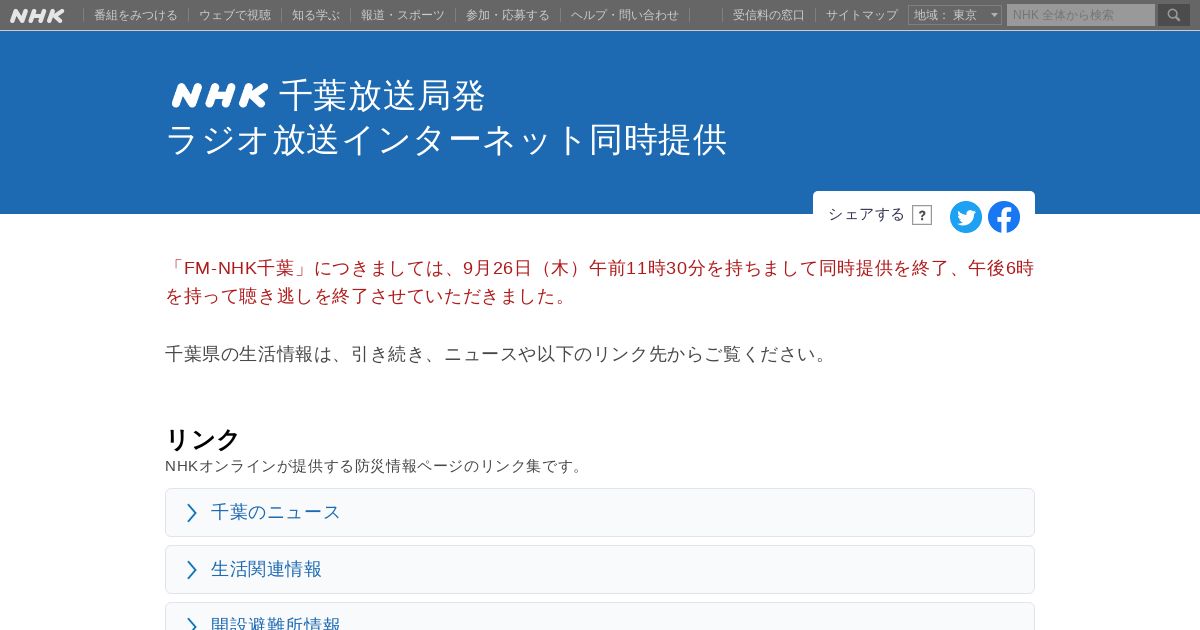Click the リンク section heading
Screen dimensions: 1200x630
coord(202,439)
